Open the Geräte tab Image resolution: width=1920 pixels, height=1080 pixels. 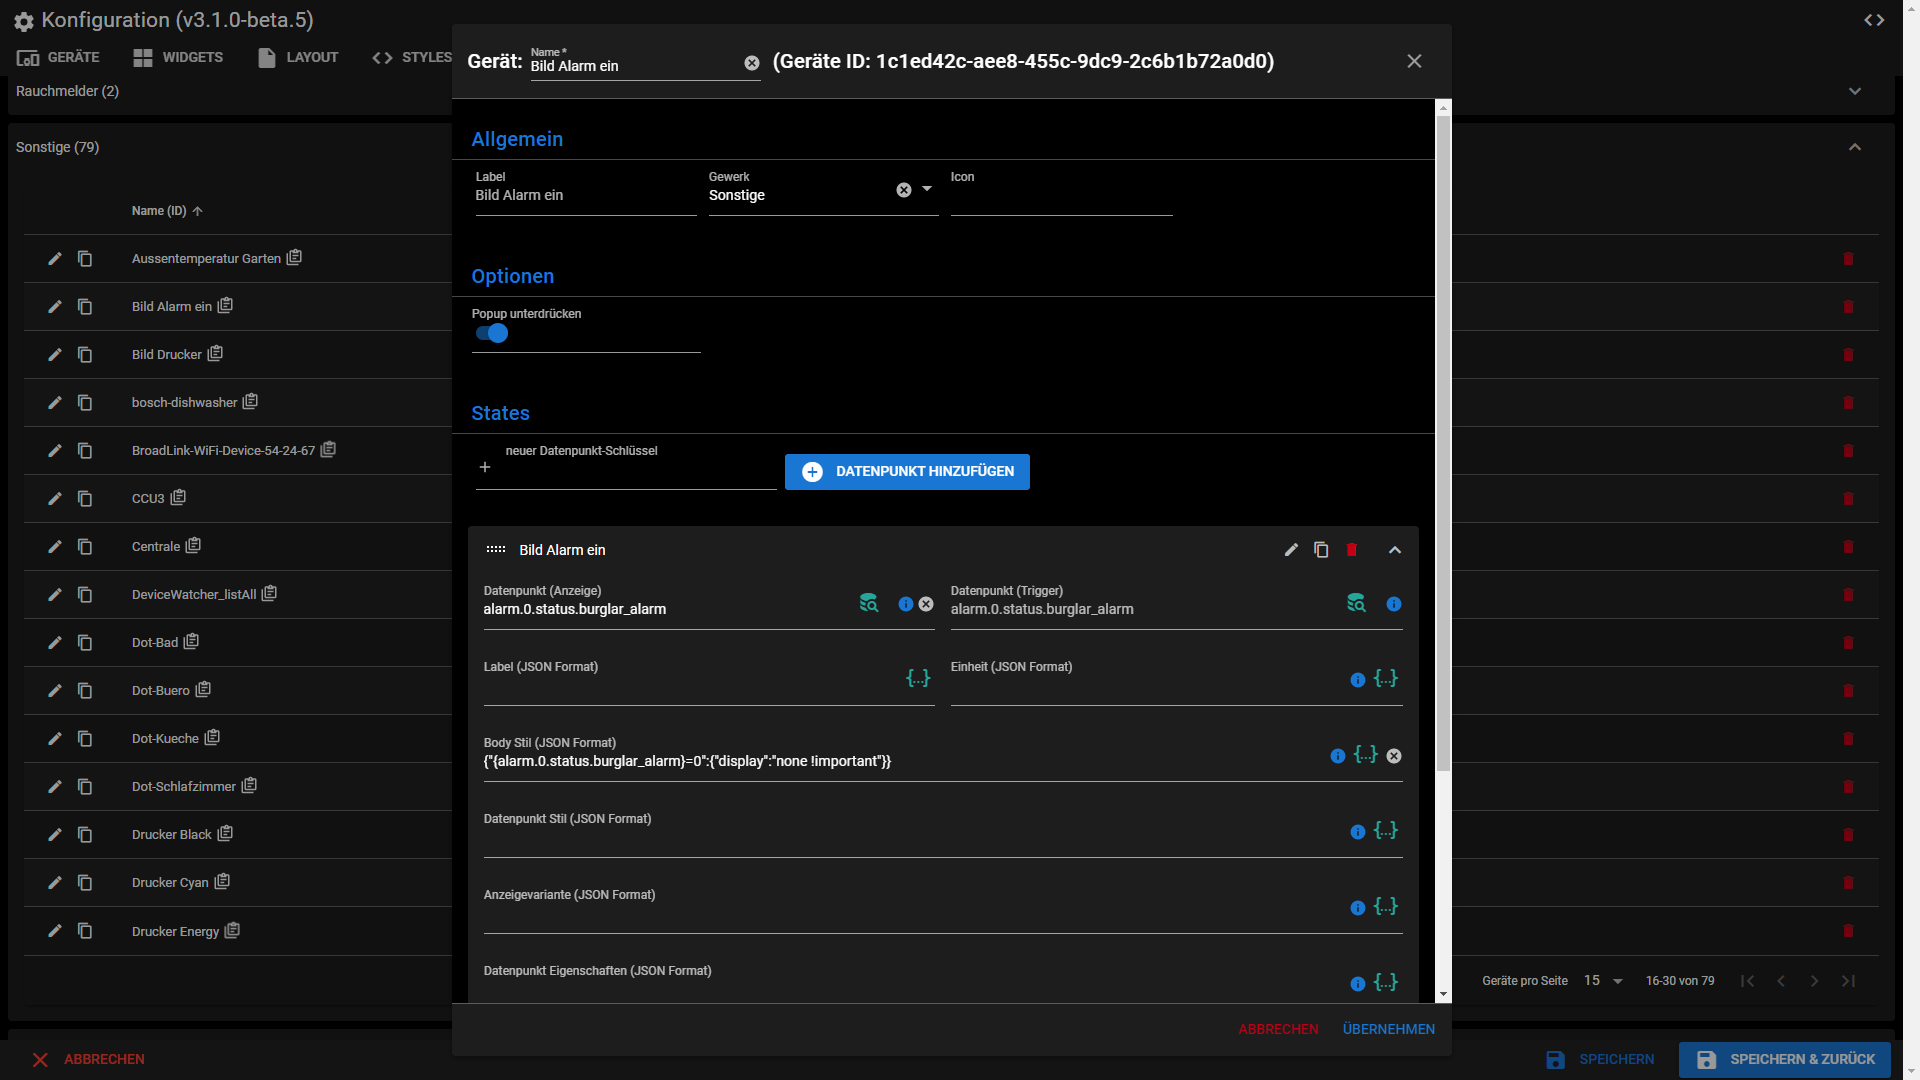coord(58,57)
